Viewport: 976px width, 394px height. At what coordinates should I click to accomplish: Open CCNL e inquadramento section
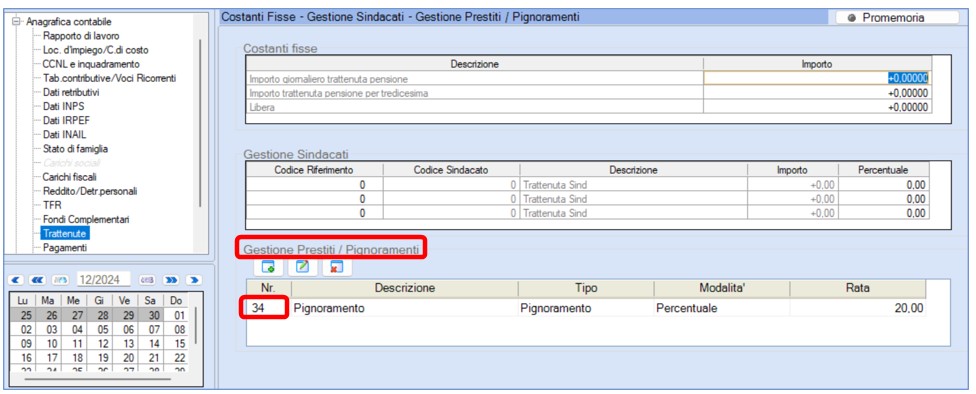[x=91, y=64]
